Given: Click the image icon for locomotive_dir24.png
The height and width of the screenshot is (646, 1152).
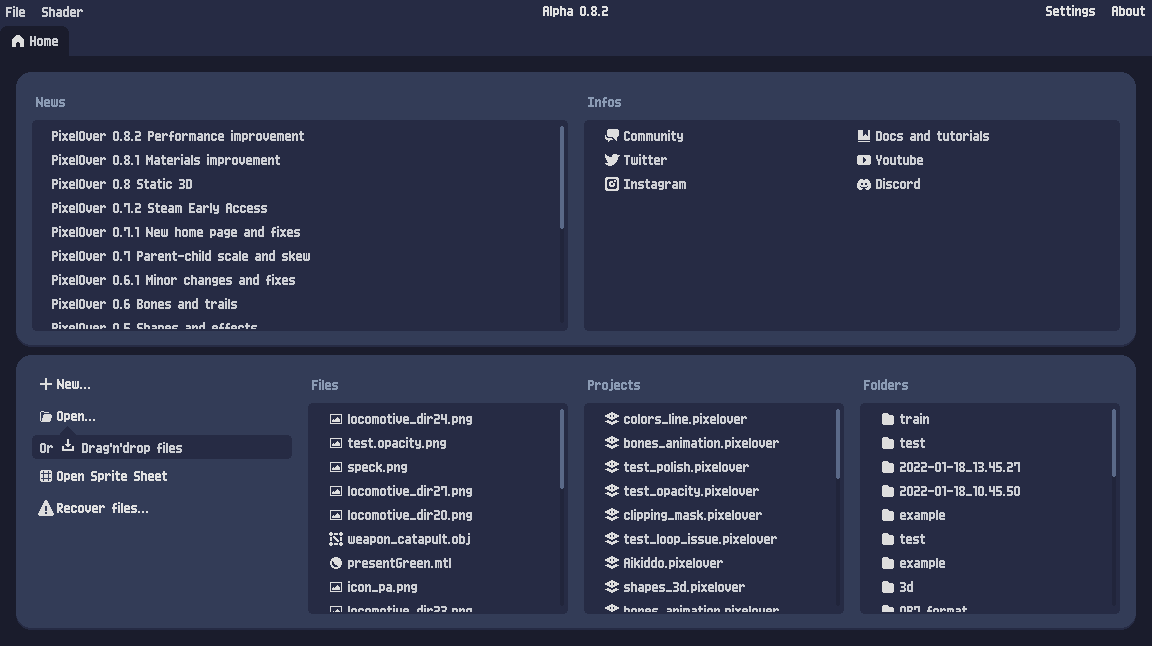Looking at the screenshot, I should coord(336,419).
